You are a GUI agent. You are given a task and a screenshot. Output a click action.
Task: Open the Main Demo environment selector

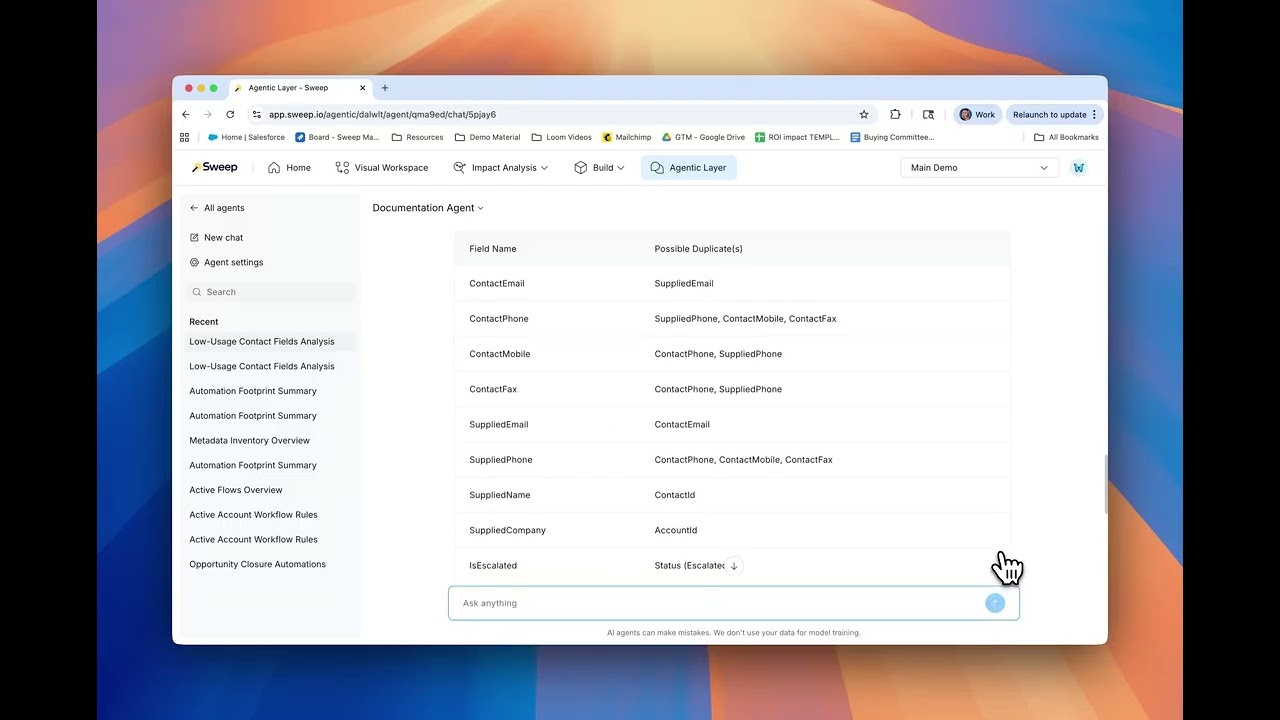click(x=977, y=167)
